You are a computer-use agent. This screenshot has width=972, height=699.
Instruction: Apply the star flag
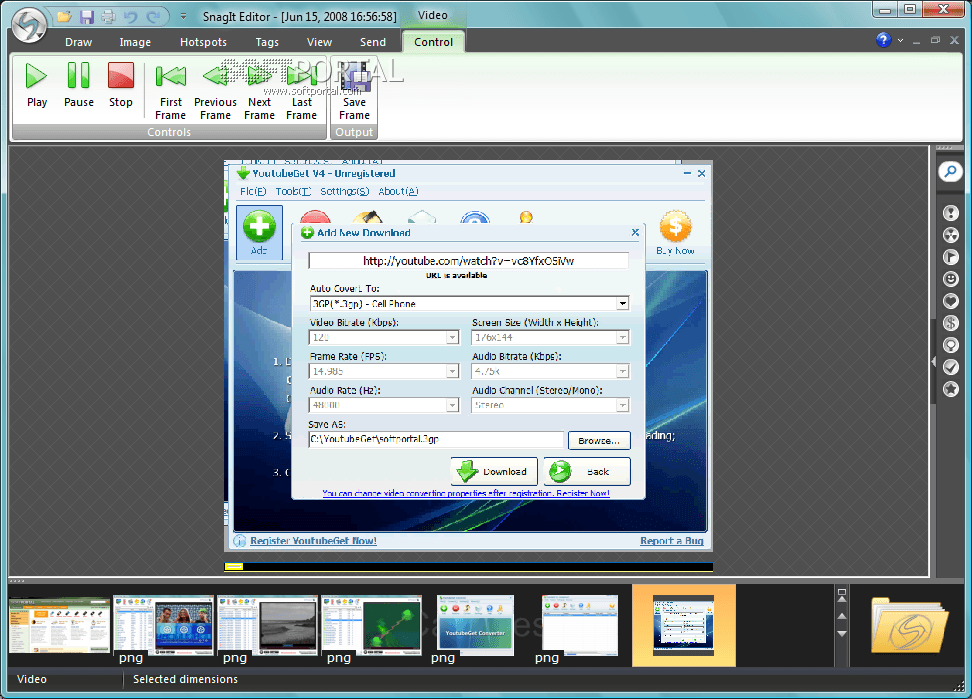950,389
